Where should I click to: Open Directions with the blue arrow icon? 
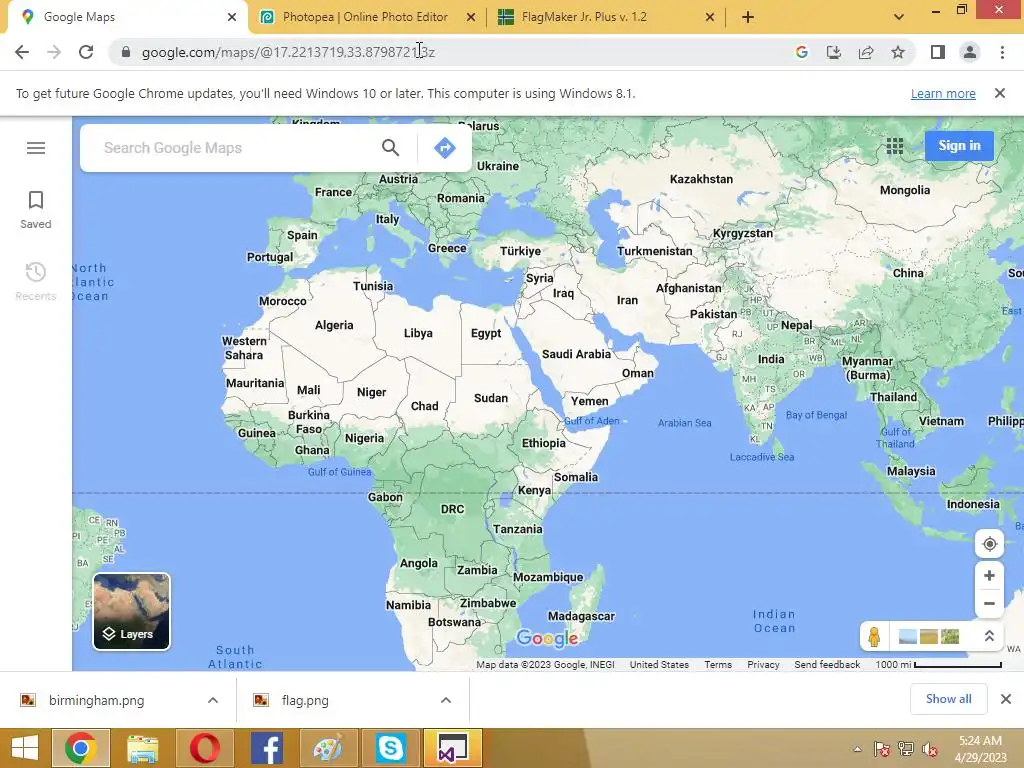[445, 148]
